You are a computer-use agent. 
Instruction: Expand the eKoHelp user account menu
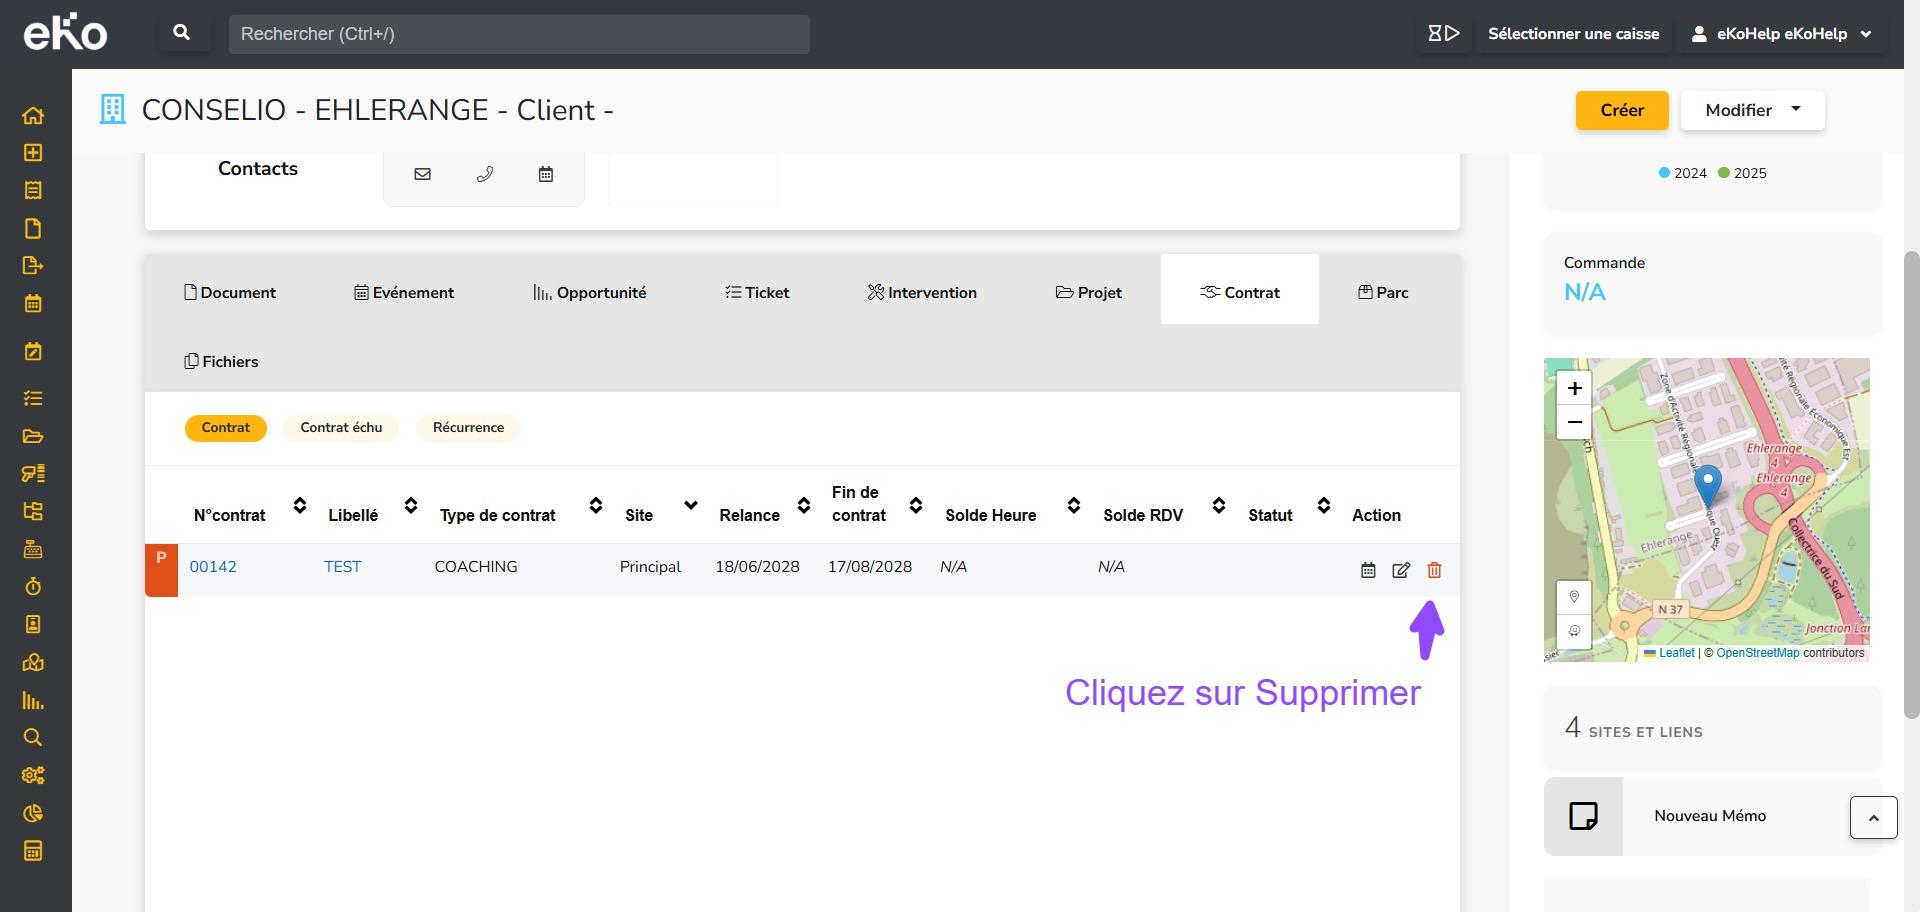(1781, 34)
